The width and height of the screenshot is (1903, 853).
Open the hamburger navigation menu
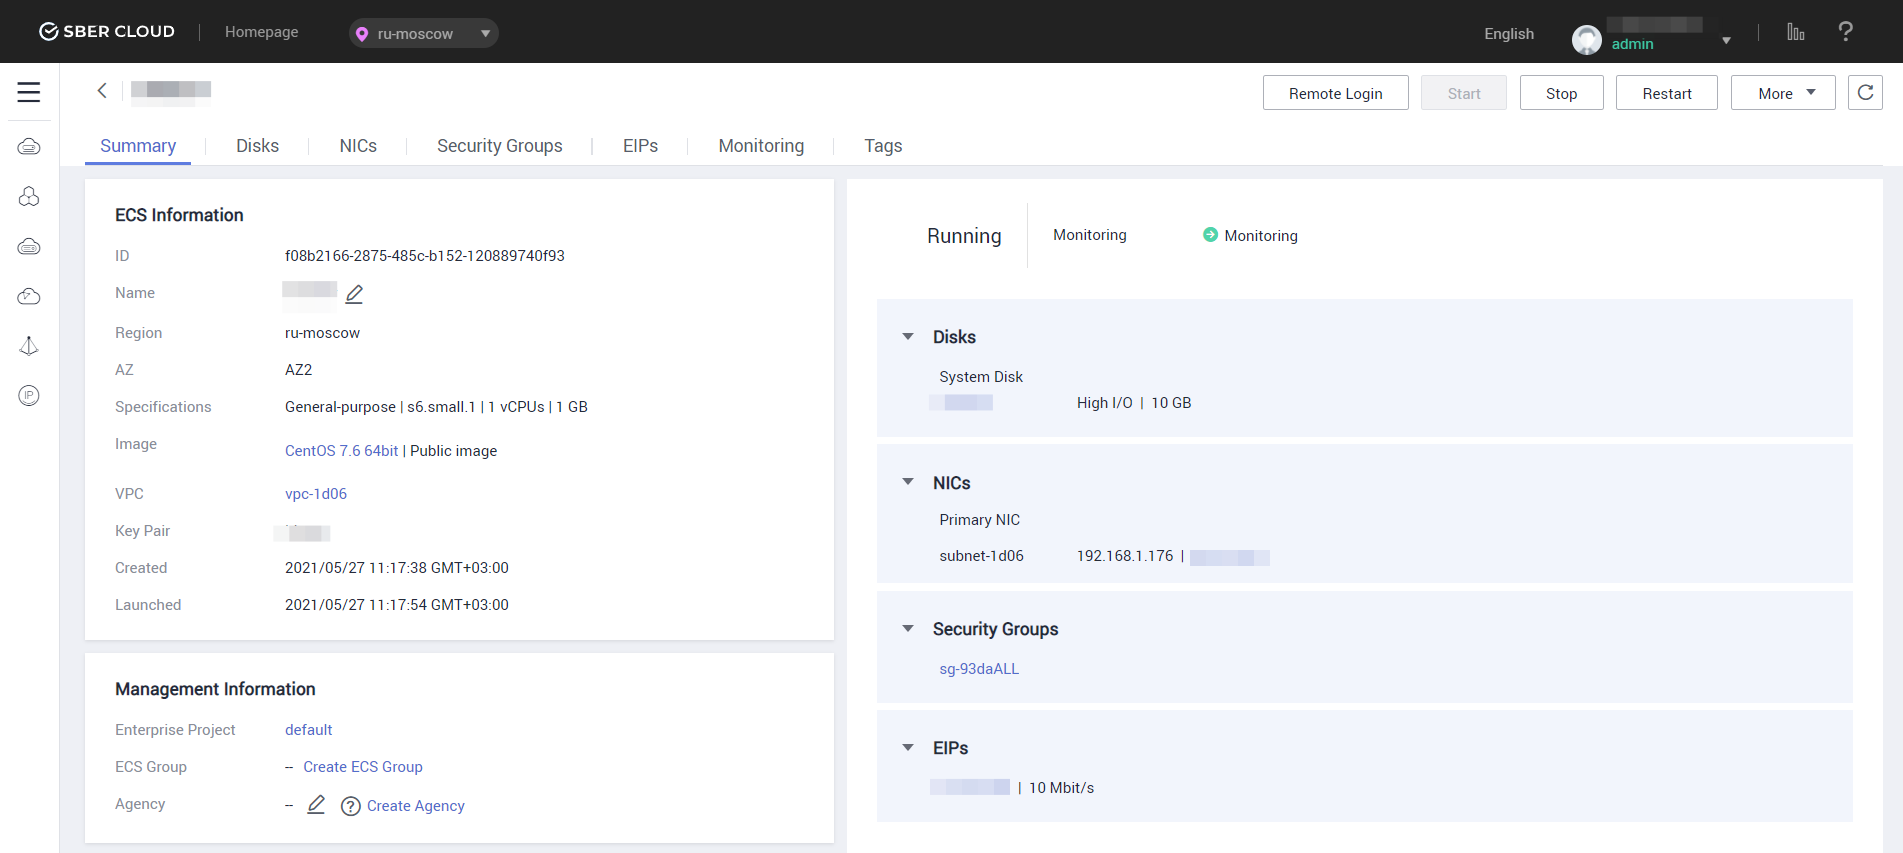[29, 92]
